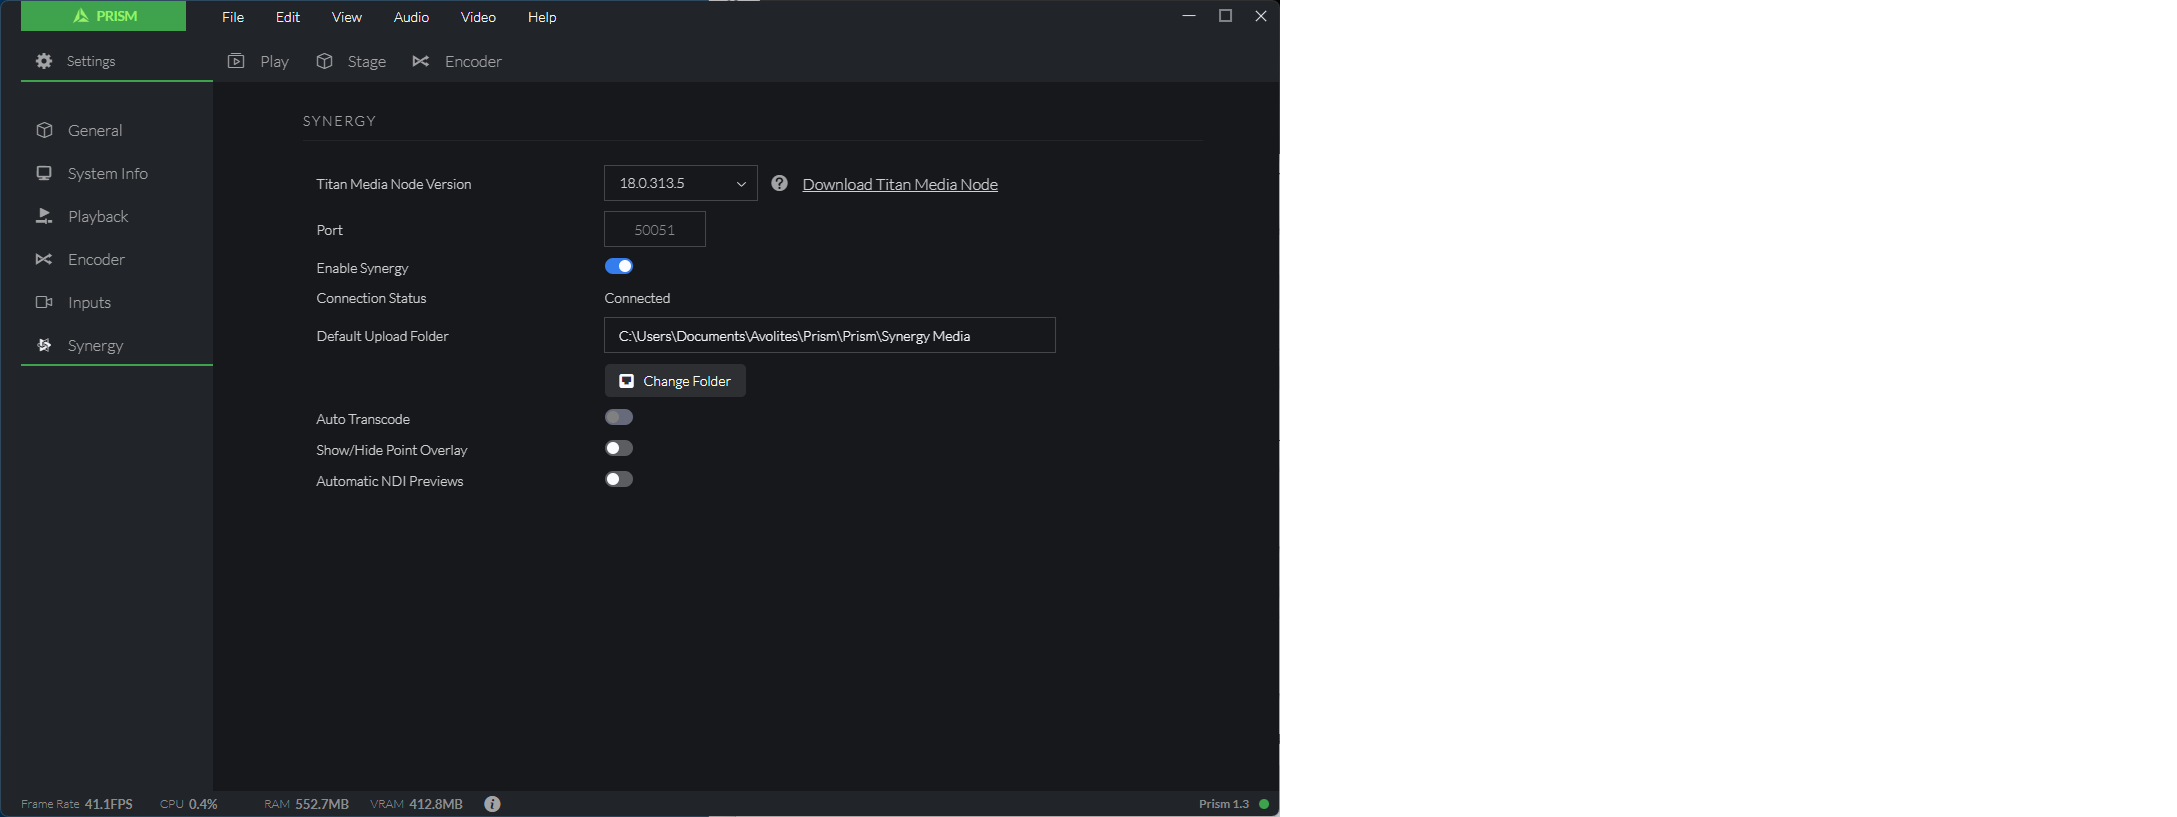Click the Encoder icon in top bar
2177x817 pixels.
click(x=421, y=61)
